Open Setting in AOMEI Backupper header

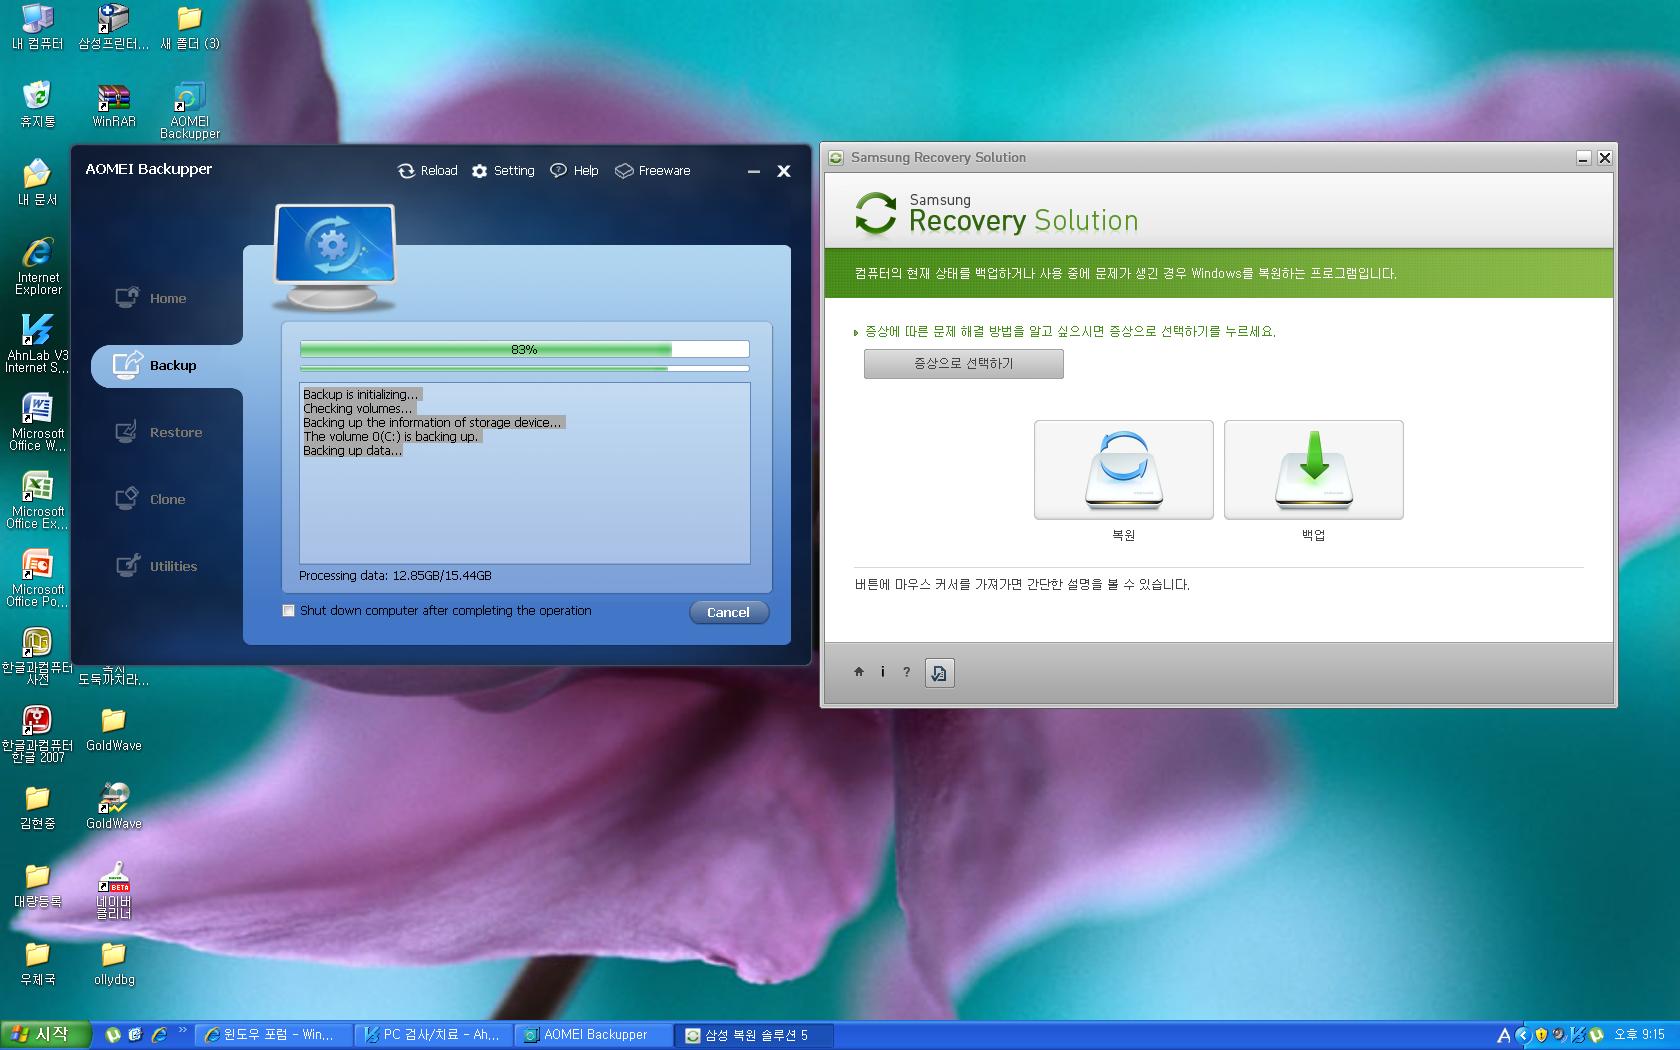[x=503, y=171]
